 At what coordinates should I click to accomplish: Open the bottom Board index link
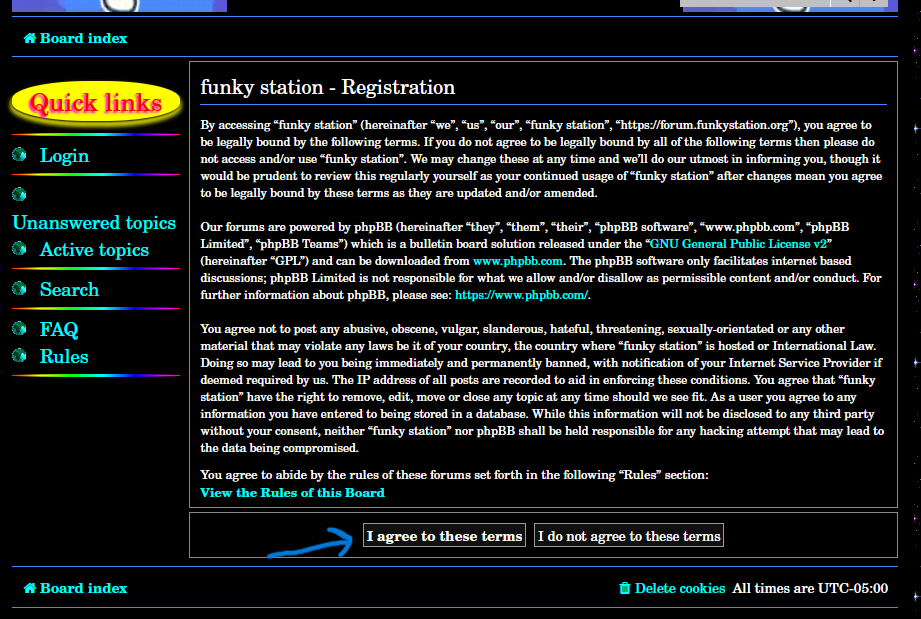pyautogui.click(x=83, y=588)
